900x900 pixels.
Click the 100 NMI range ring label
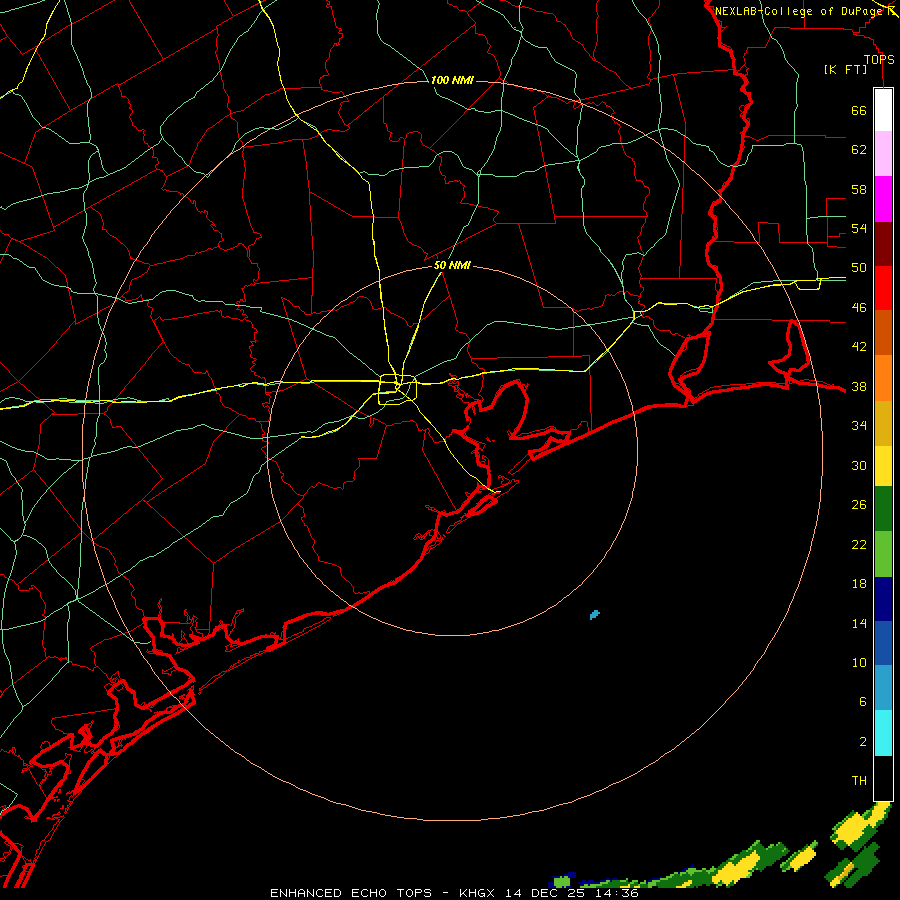pos(452,80)
